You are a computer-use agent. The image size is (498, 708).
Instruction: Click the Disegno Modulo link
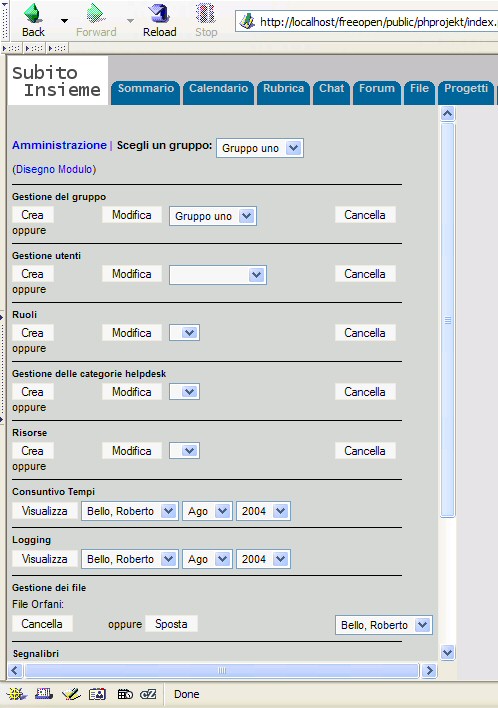(x=54, y=169)
